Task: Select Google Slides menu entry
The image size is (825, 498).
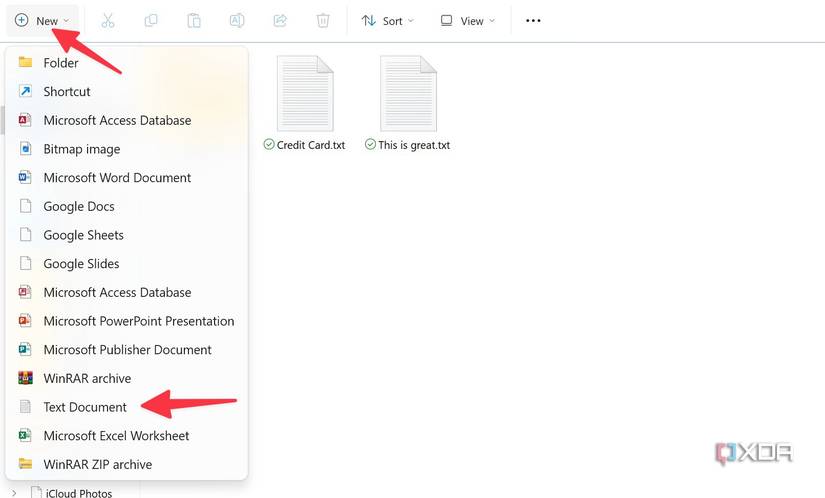Action: [x=127, y=263]
